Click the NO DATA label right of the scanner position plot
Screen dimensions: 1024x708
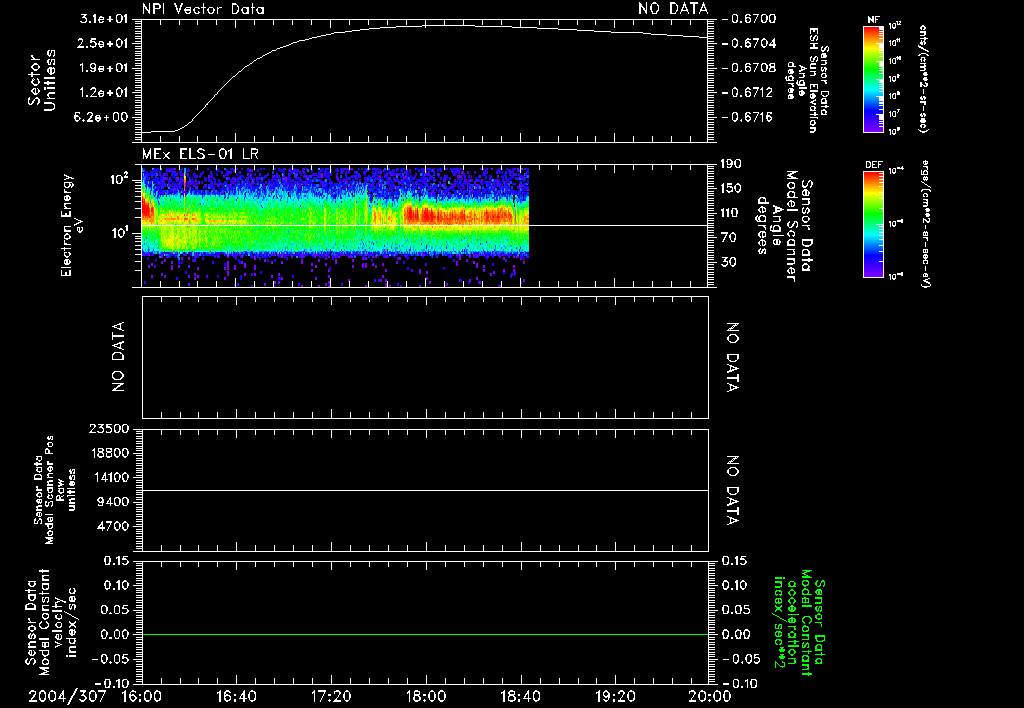tap(732, 490)
